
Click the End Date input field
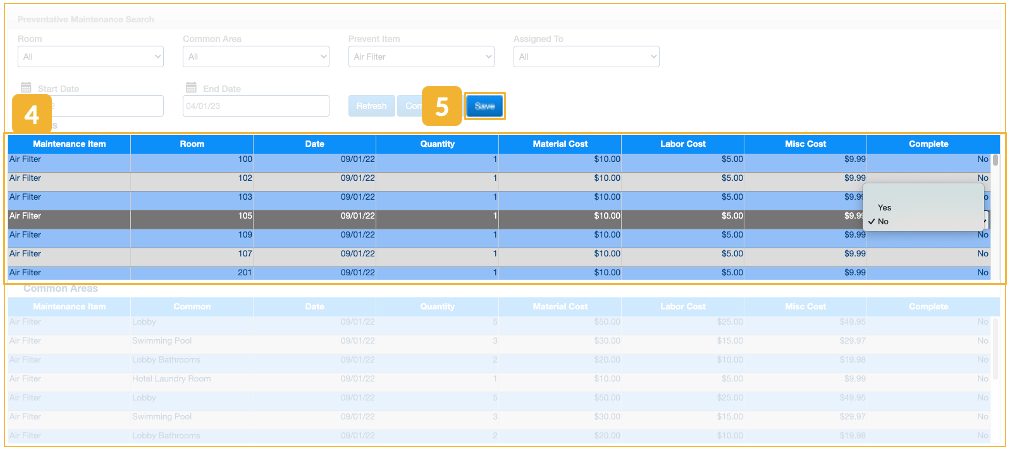coord(255,106)
